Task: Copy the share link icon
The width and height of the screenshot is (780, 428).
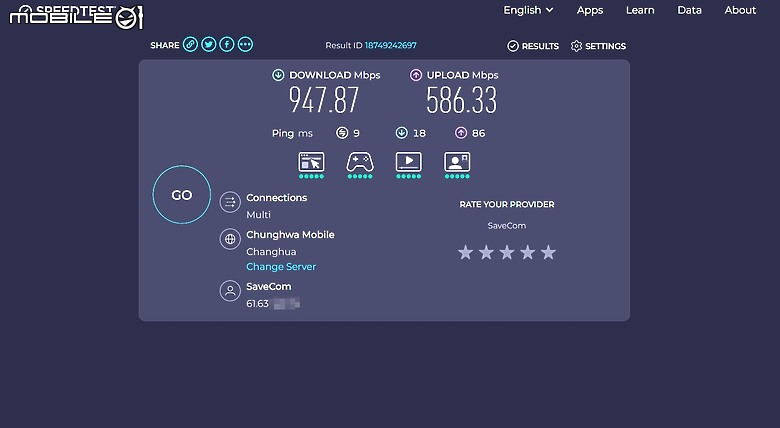Action: [190, 45]
